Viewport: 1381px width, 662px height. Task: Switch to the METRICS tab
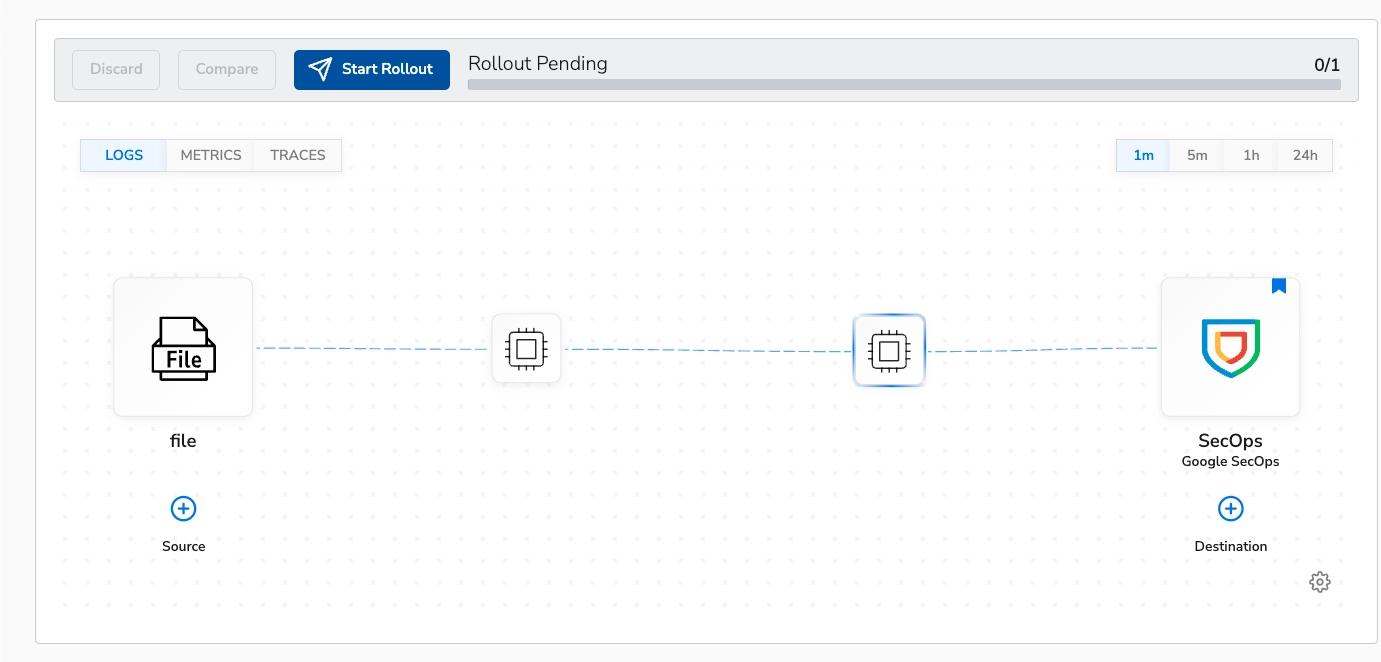click(210, 155)
